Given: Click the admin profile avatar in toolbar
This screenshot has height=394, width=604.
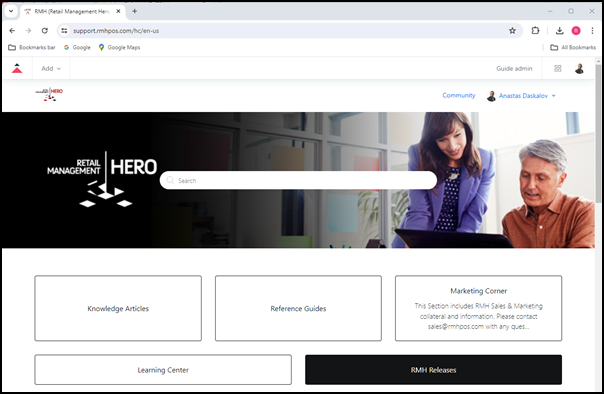Looking at the screenshot, I should (x=579, y=69).
